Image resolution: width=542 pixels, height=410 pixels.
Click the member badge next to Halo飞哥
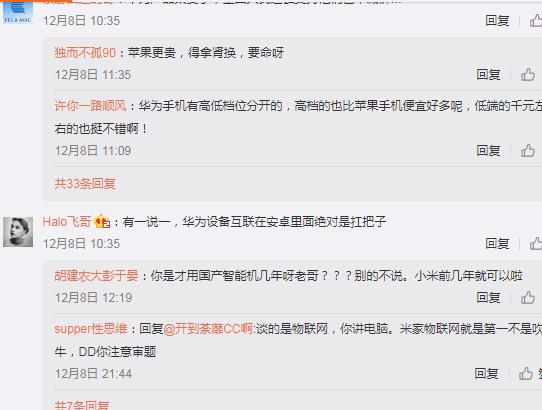coord(102,221)
